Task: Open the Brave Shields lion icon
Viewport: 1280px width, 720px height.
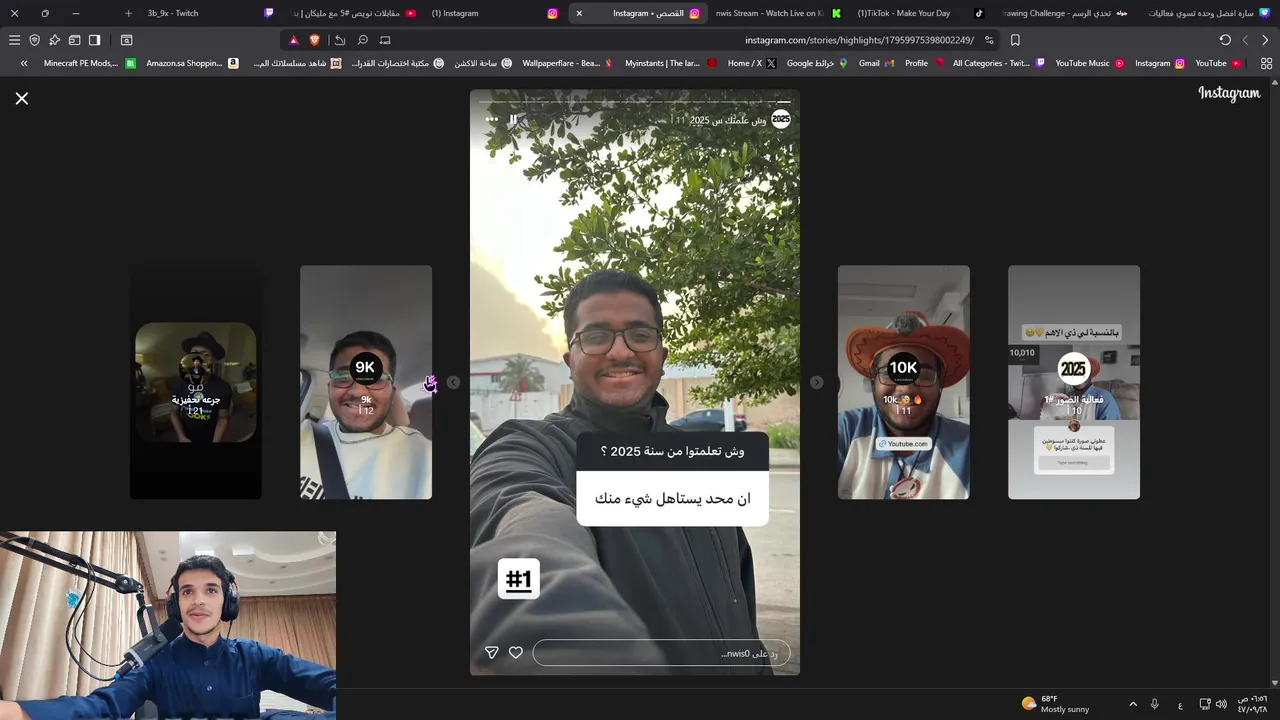Action: point(315,40)
